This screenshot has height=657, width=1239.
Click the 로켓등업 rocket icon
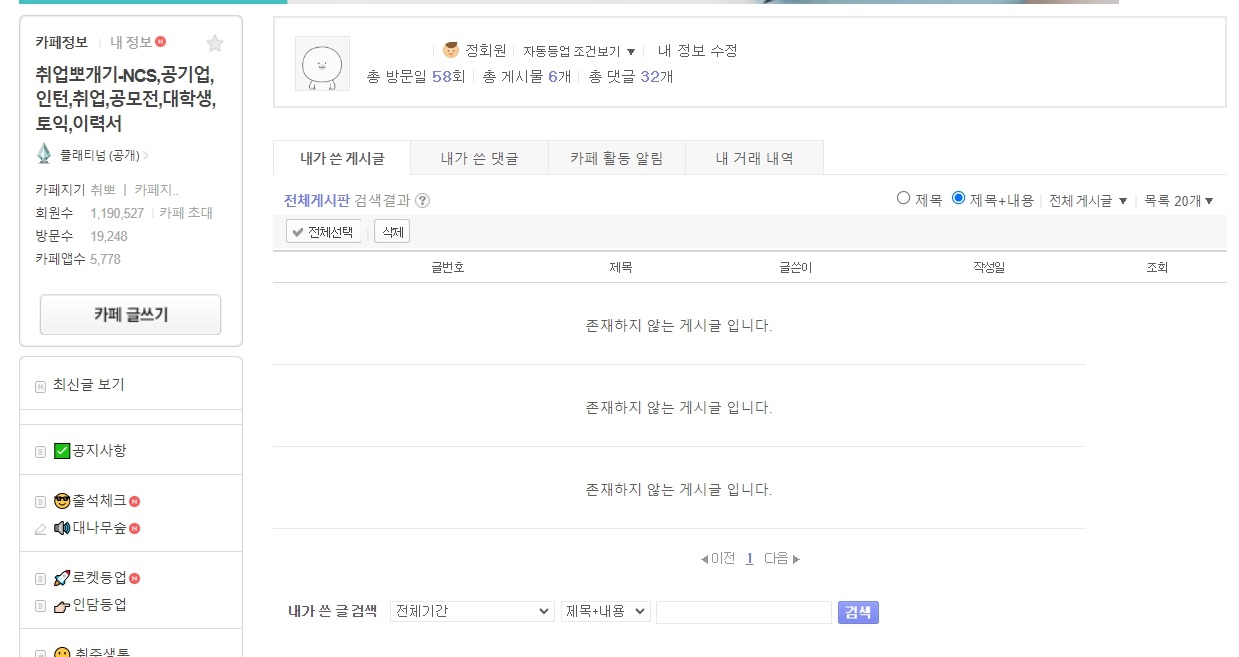pyautogui.click(x=61, y=578)
